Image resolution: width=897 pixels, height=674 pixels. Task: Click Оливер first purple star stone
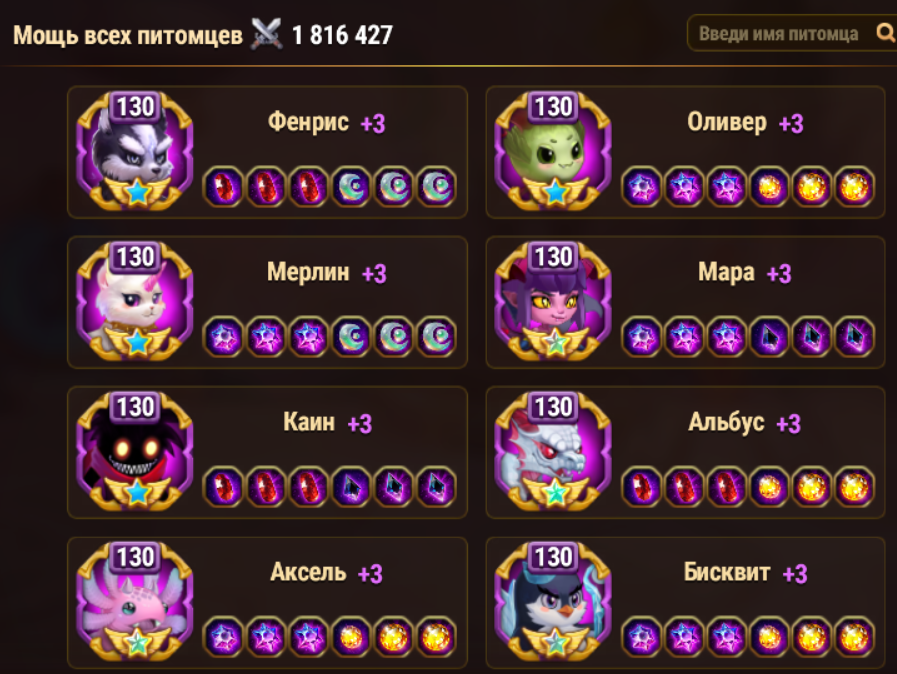pos(641,187)
